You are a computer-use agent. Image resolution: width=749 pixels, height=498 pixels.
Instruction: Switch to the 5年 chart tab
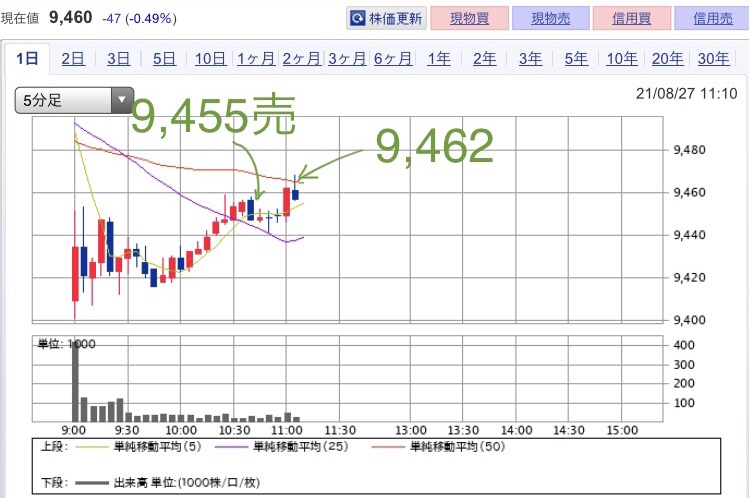click(x=576, y=59)
